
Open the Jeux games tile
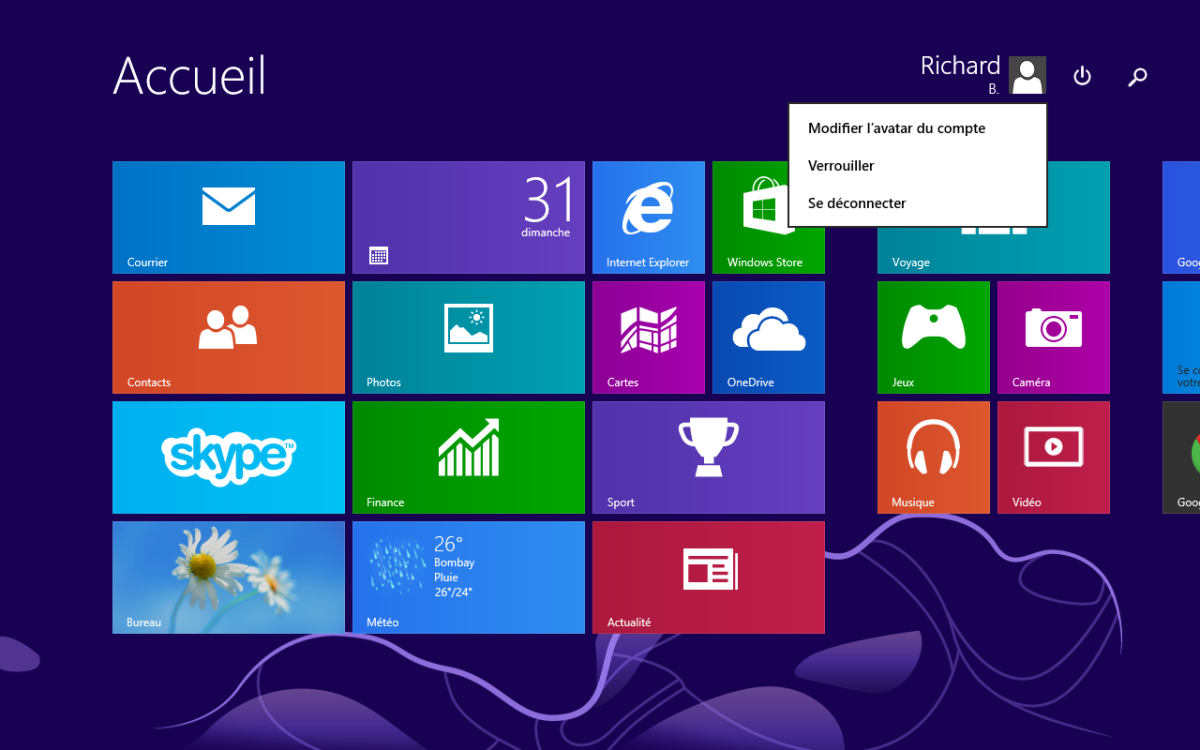coord(933,337)
